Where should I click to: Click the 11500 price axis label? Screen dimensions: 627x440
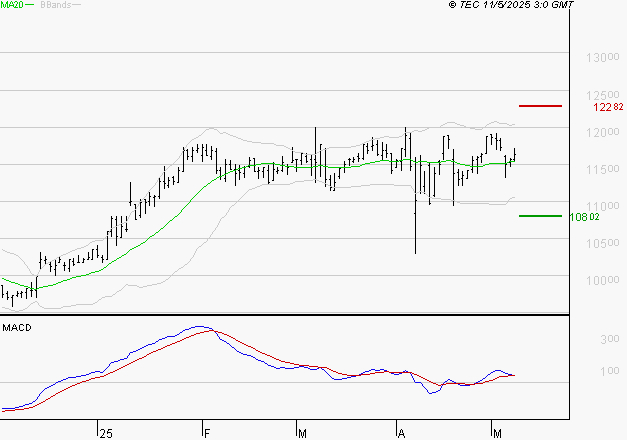point(600,169)
